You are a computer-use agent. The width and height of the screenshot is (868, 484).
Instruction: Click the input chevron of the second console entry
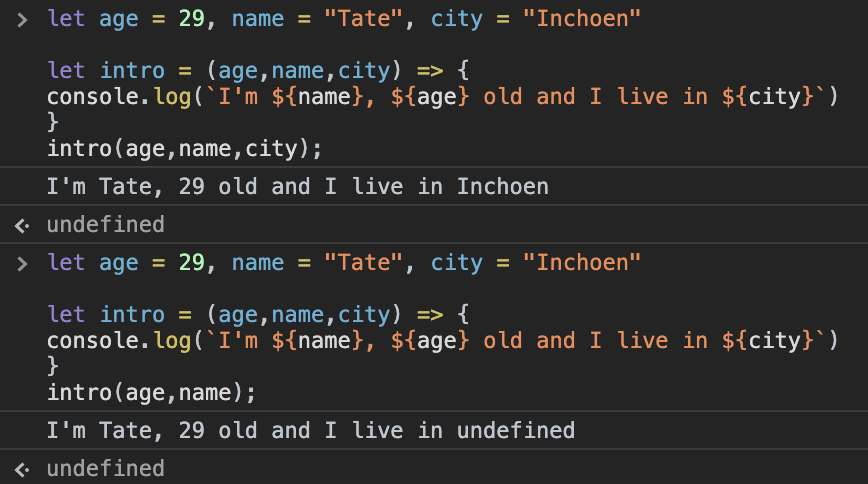(22, 264)
